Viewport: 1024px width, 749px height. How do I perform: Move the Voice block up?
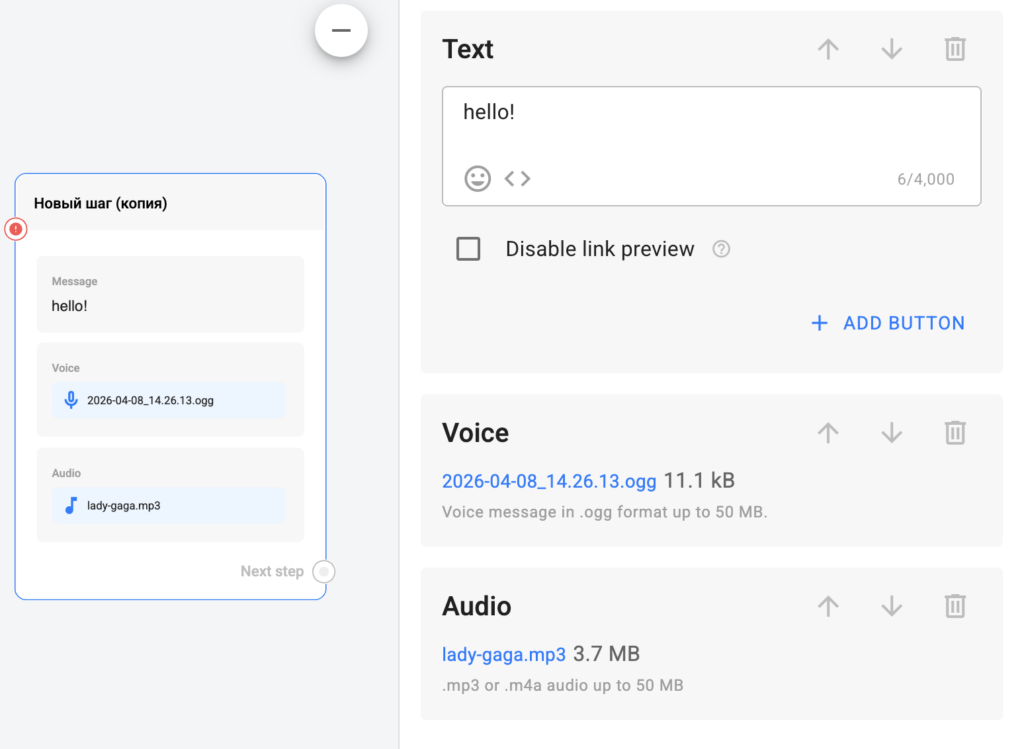828,433
